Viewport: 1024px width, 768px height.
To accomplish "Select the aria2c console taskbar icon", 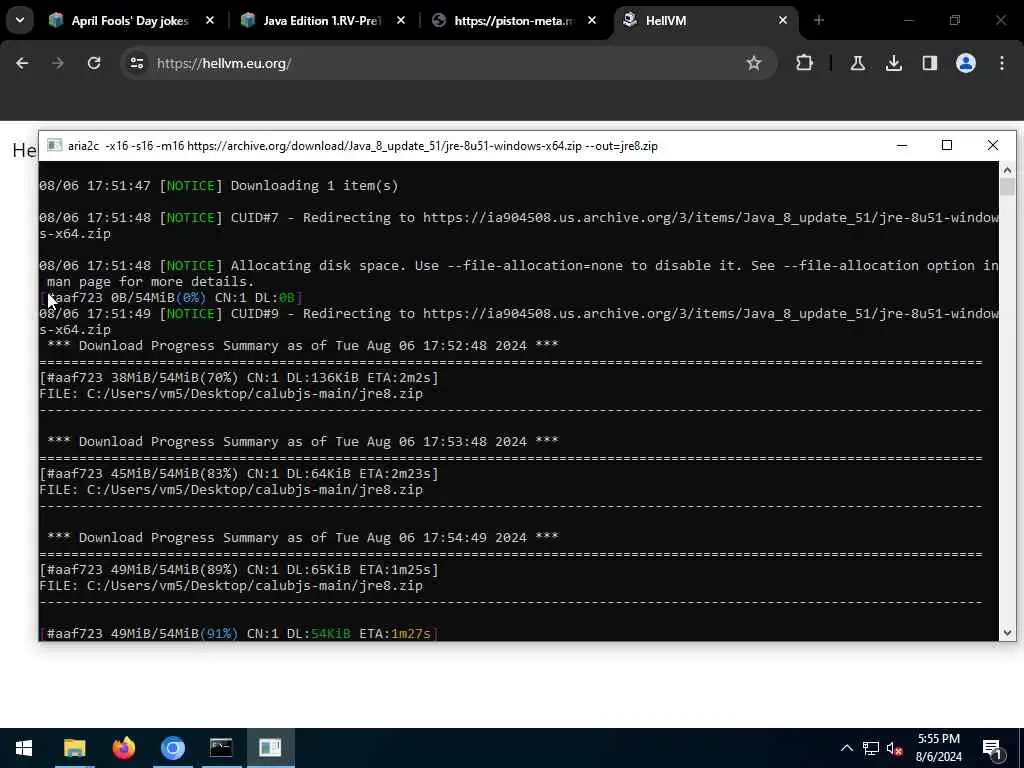I will (270, 748).
